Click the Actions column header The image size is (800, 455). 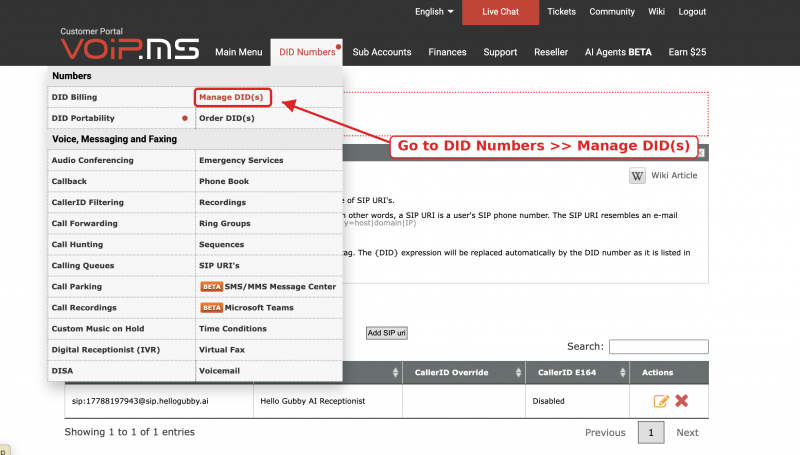point(669,373)
